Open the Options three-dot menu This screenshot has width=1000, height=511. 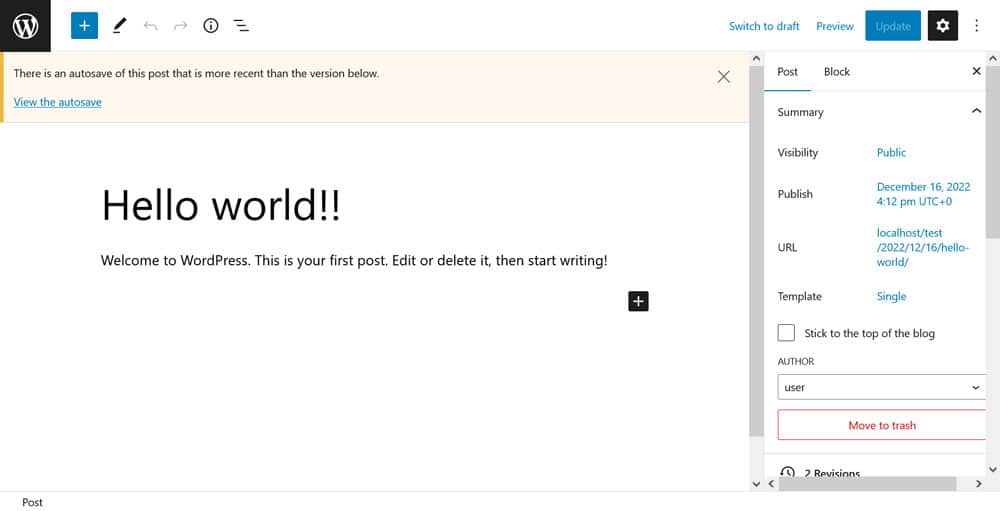(977, 26)
